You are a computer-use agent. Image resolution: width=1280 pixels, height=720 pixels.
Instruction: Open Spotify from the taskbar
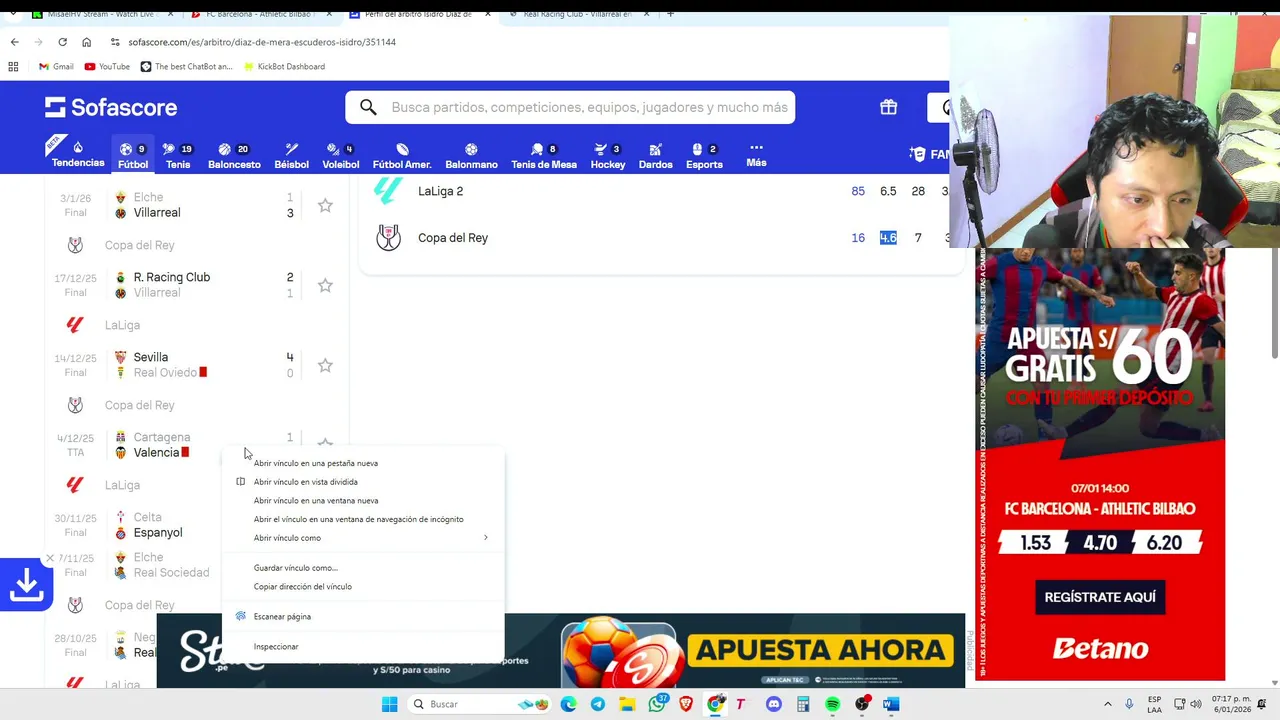(x=832, y=704)
